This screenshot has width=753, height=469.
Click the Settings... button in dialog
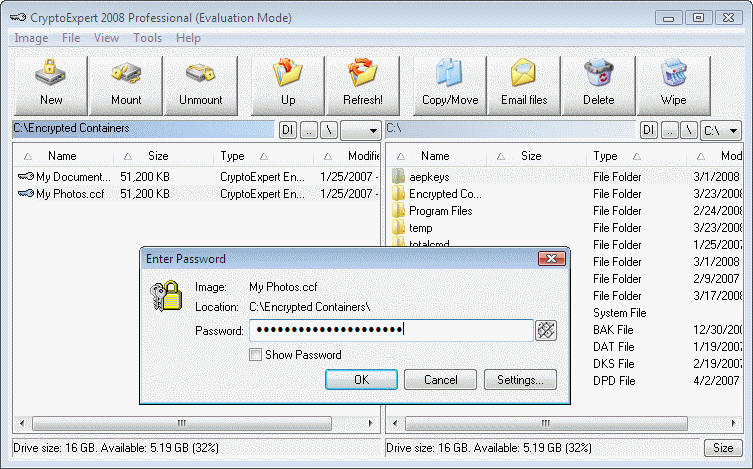click(519, 380)
